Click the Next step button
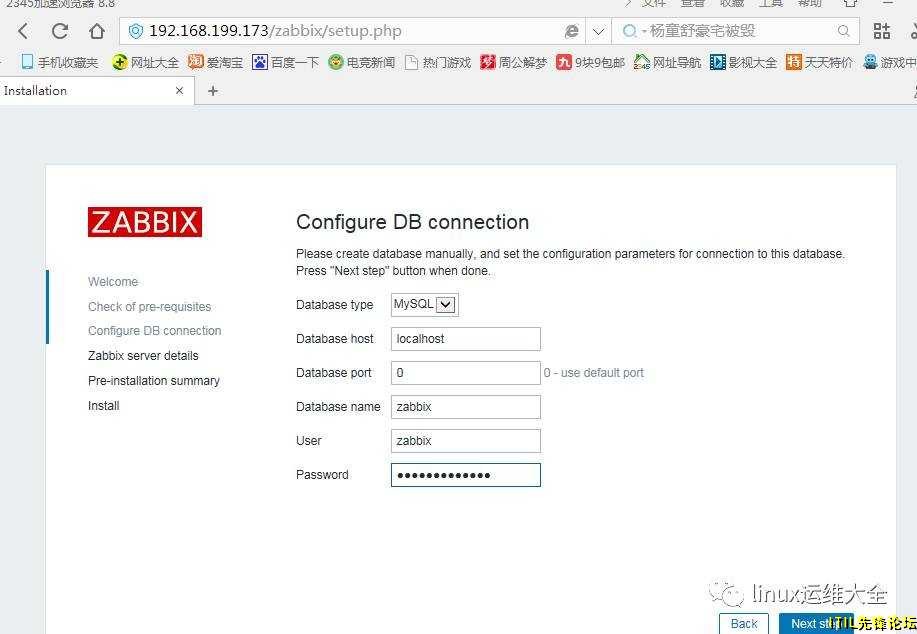 click(x=816, y=623)
